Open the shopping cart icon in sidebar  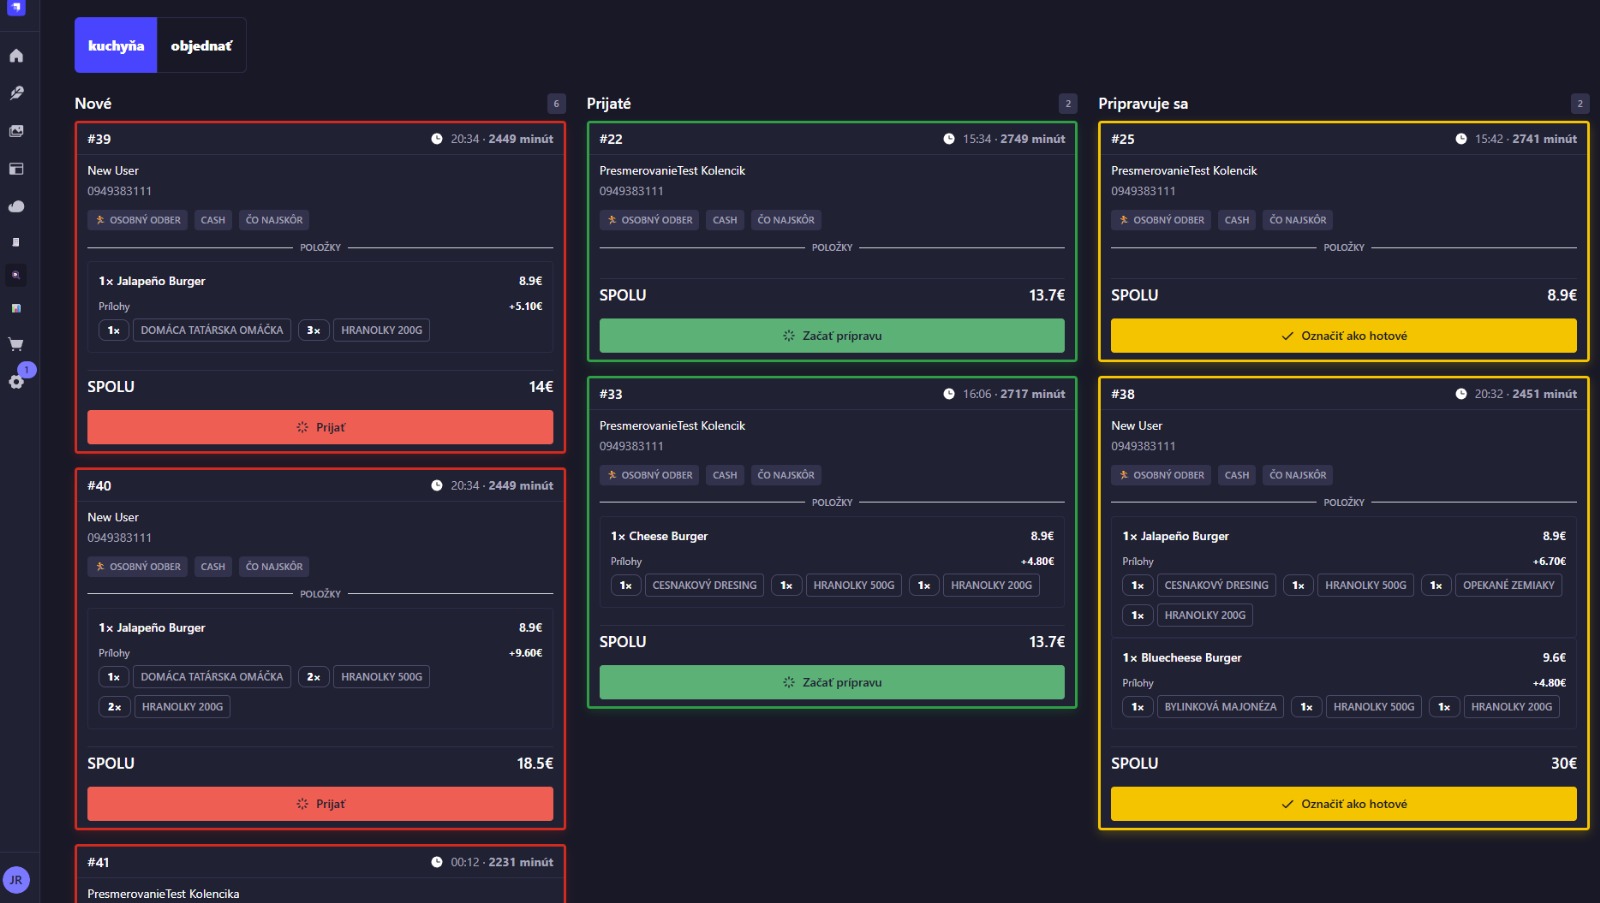pyautogui.click(x=16, y=344)
